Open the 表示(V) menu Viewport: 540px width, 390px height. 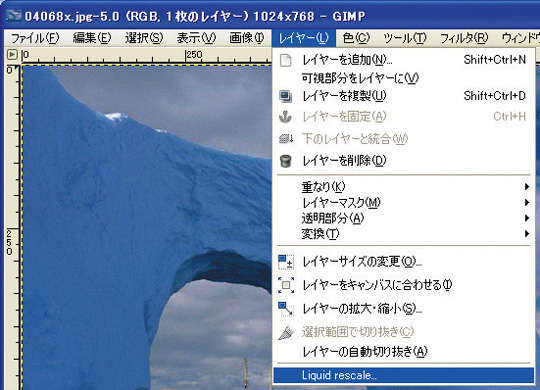196,38
